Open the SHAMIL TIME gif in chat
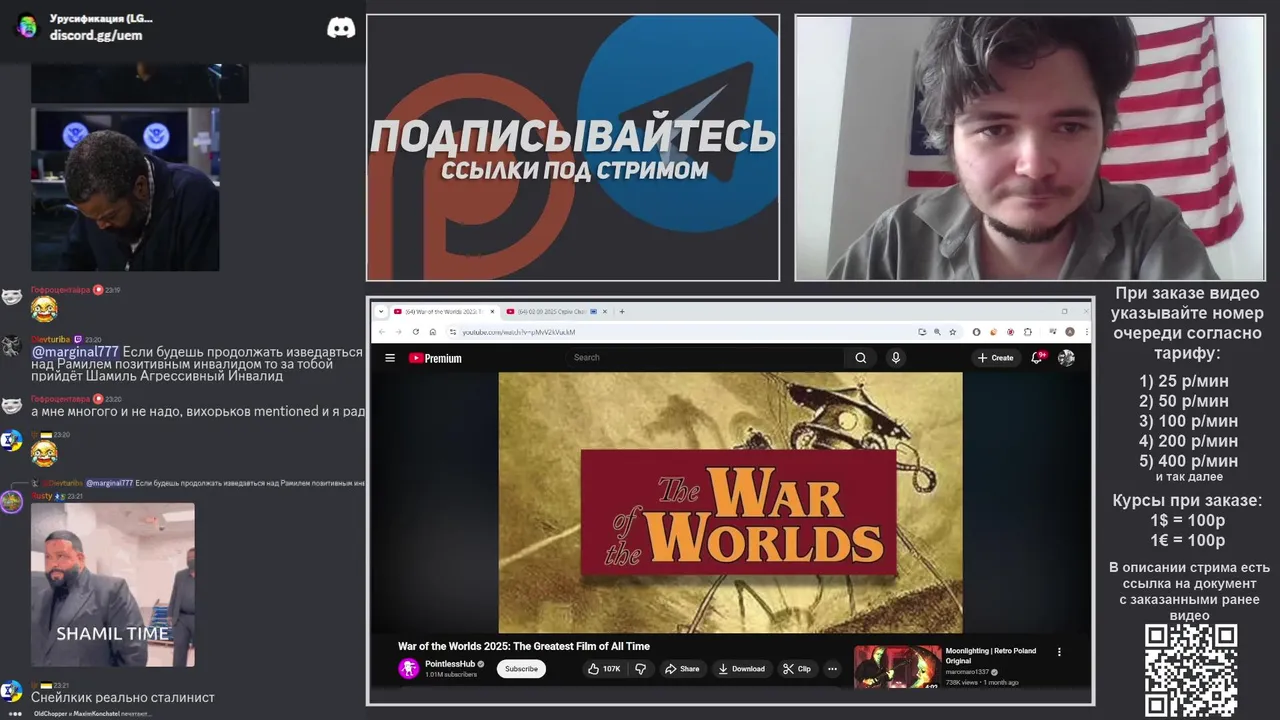This screenshot has width=1280, height=720. (x=113, y=585)
